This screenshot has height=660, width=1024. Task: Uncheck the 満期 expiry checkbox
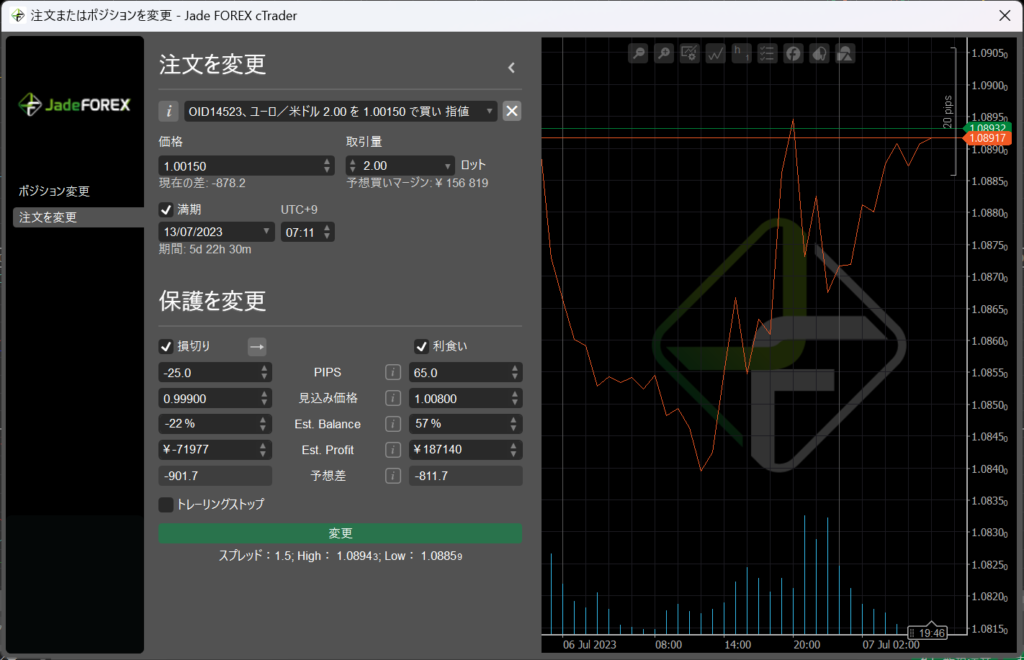click(x=166, y=210)
